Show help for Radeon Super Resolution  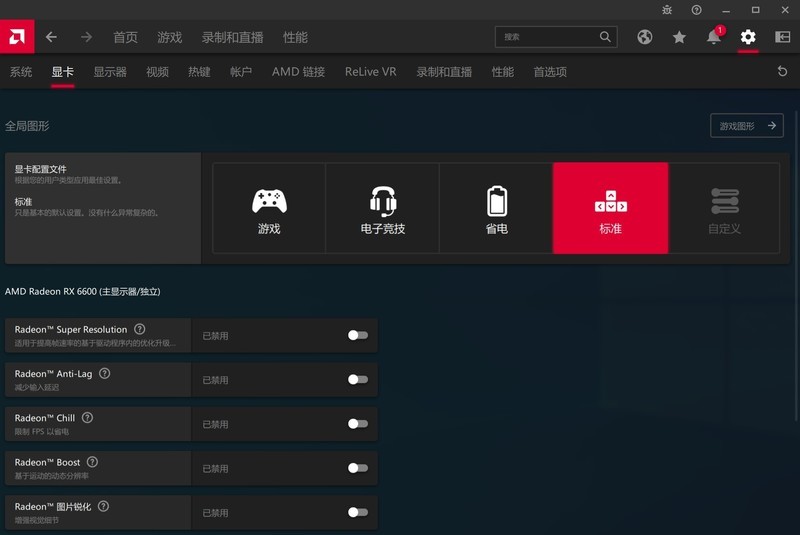139,329
